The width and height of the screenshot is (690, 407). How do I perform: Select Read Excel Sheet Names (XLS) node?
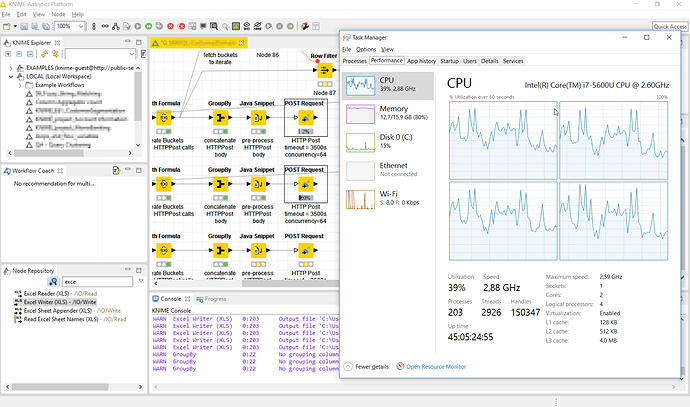70,319
